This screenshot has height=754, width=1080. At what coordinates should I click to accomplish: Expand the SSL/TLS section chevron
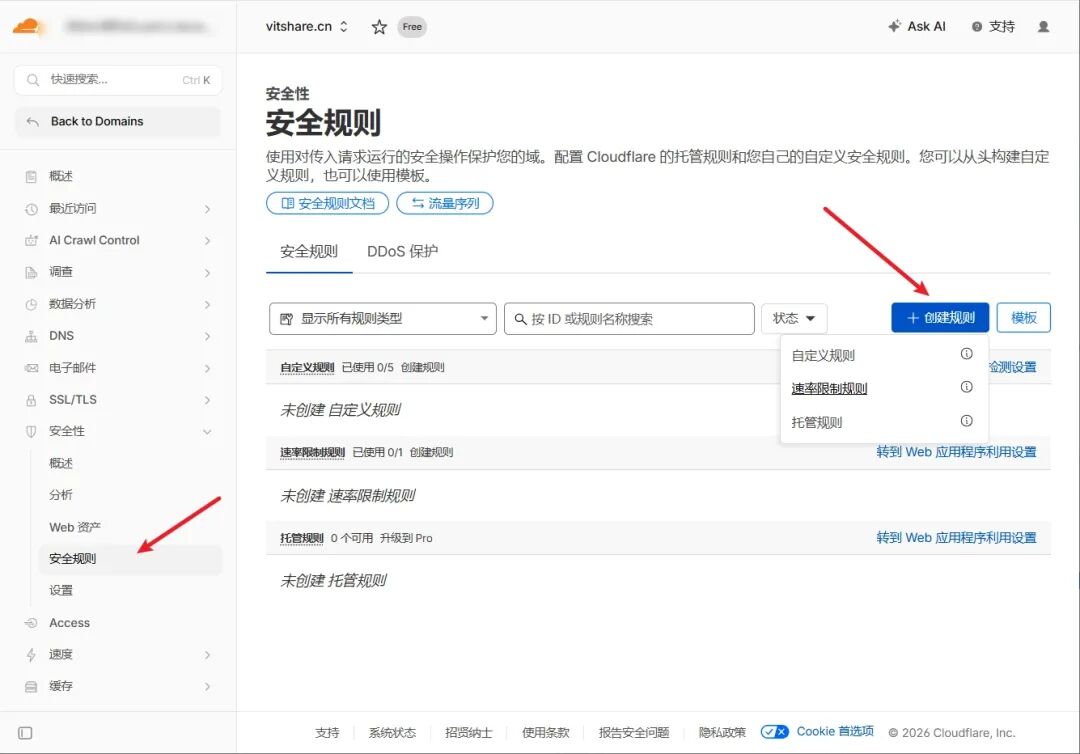click(x=207, y=400)
